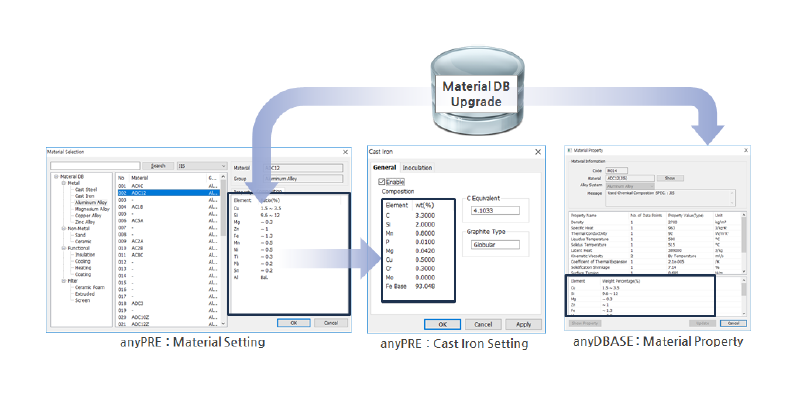Close the Cast Iron dialog
The height and width of the screenshot is (412, 805).
coord(539,151)
